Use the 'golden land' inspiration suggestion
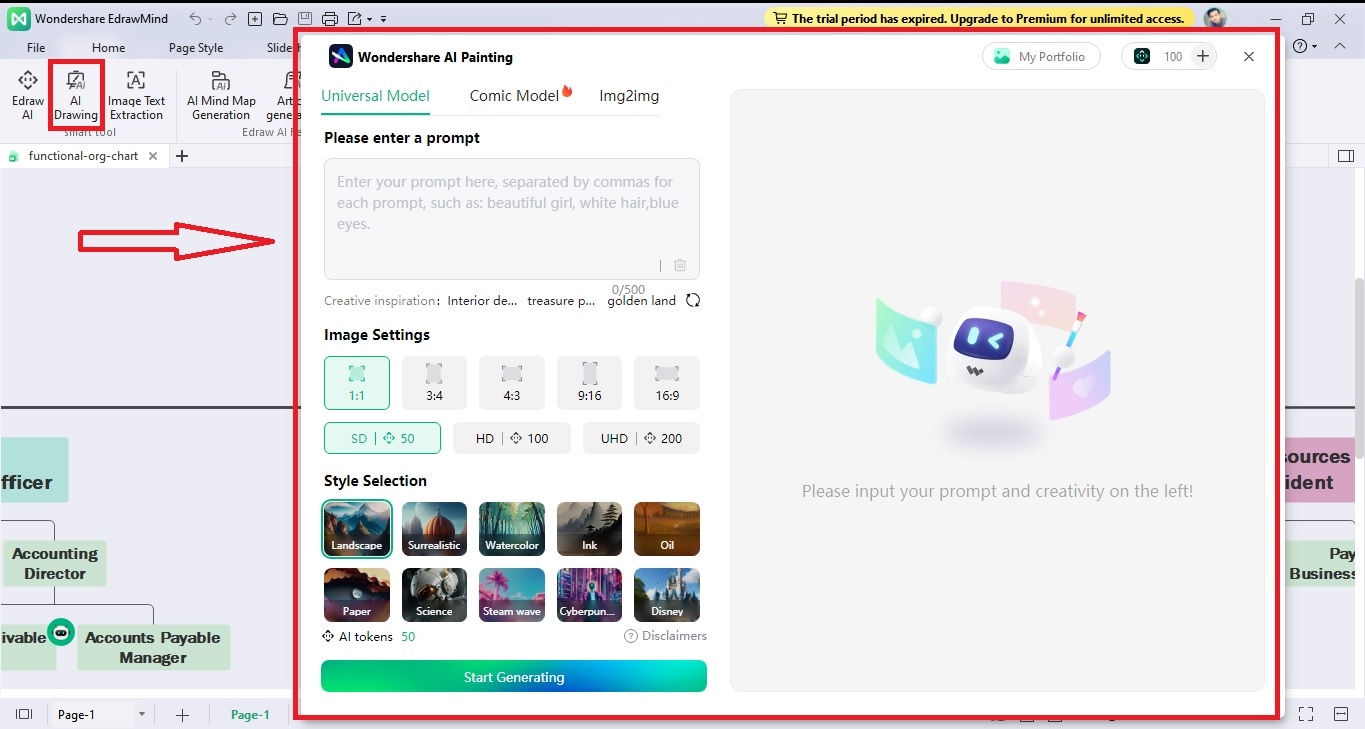This screenshot has height=729, width=1365. point(642,301)
